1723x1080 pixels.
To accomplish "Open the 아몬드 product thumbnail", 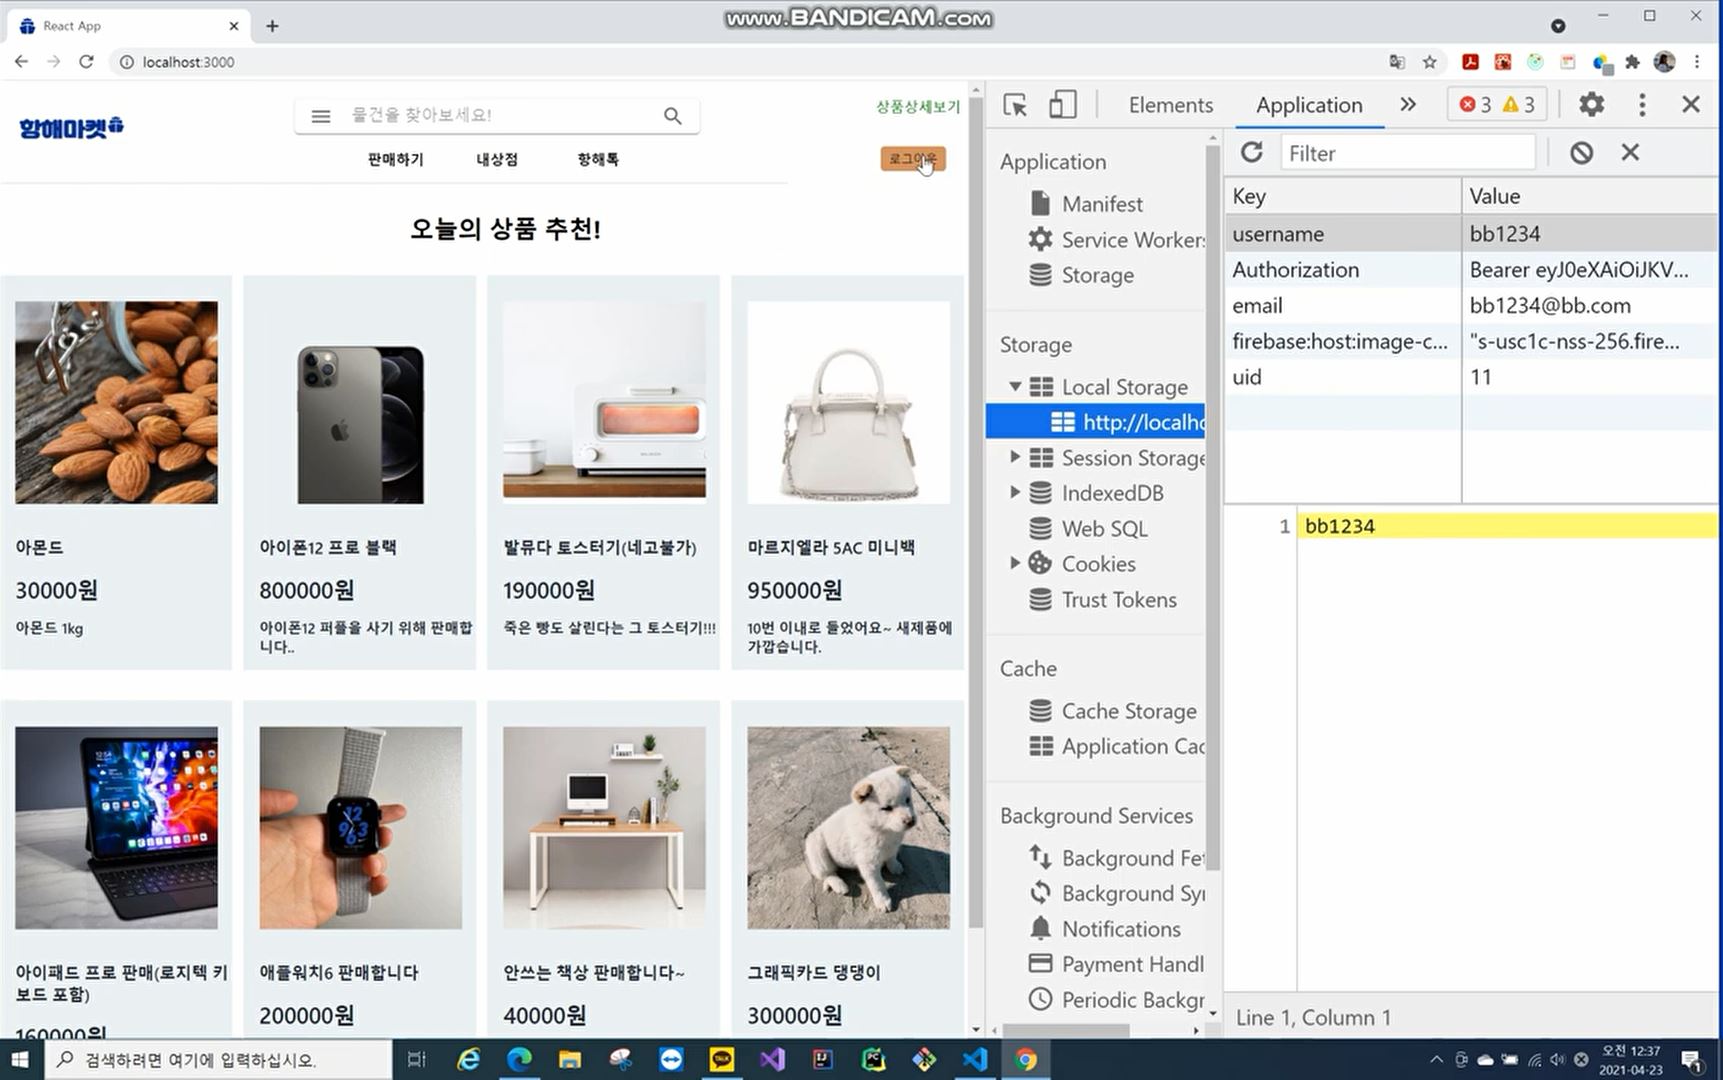I will (116, 402).
